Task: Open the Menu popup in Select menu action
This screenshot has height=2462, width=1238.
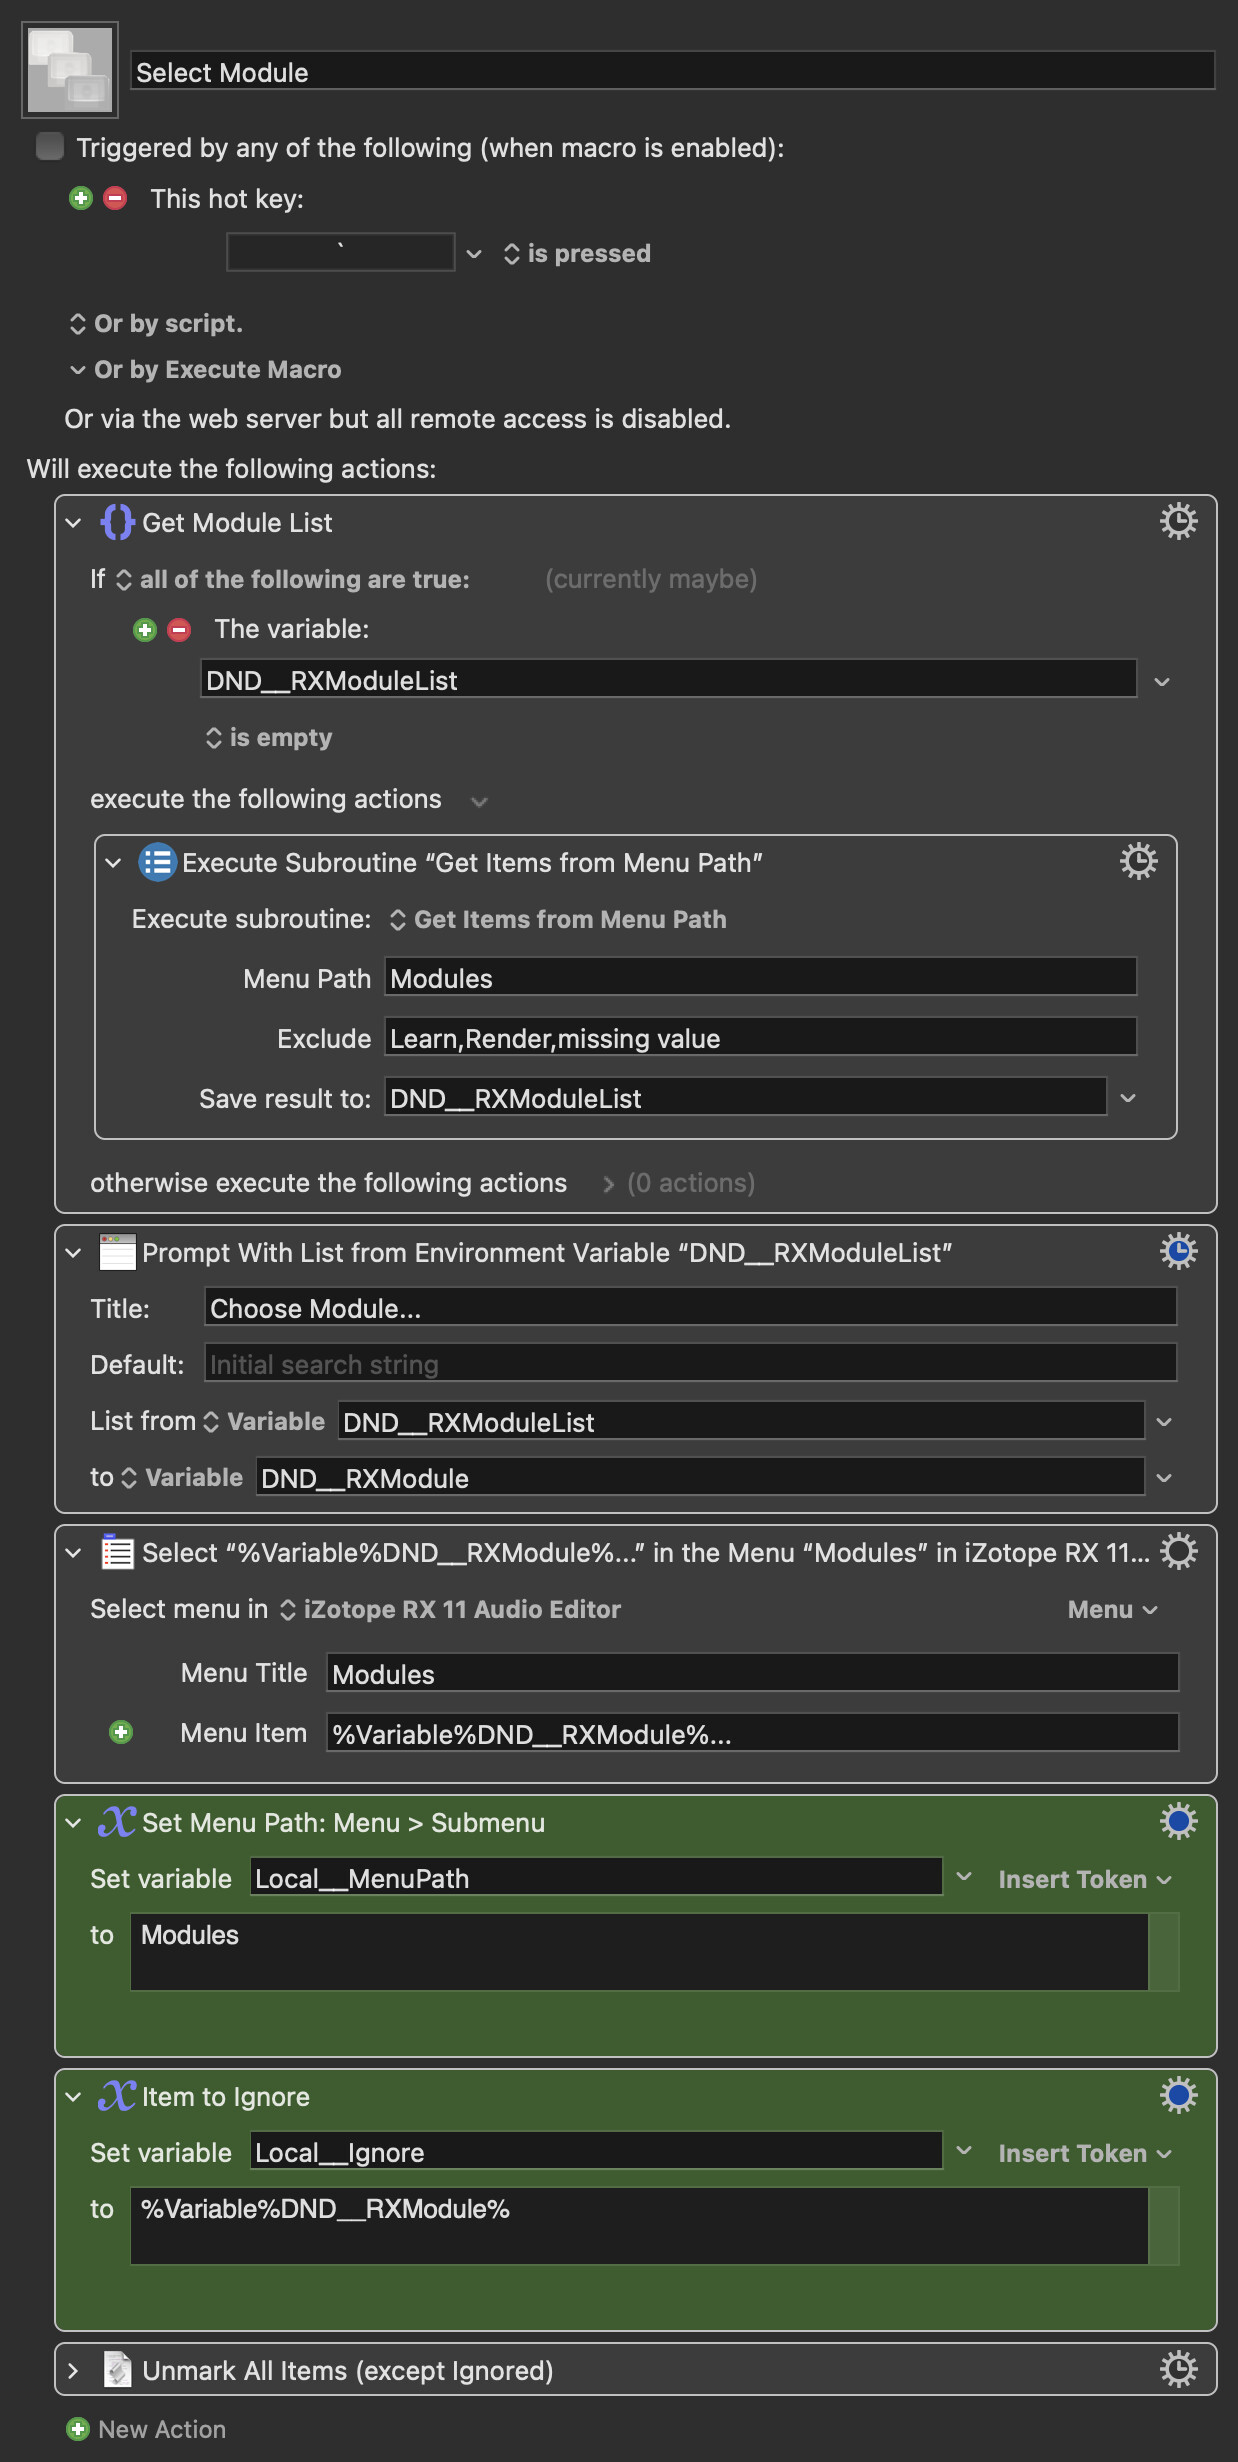Action: click(1111, 1610)
